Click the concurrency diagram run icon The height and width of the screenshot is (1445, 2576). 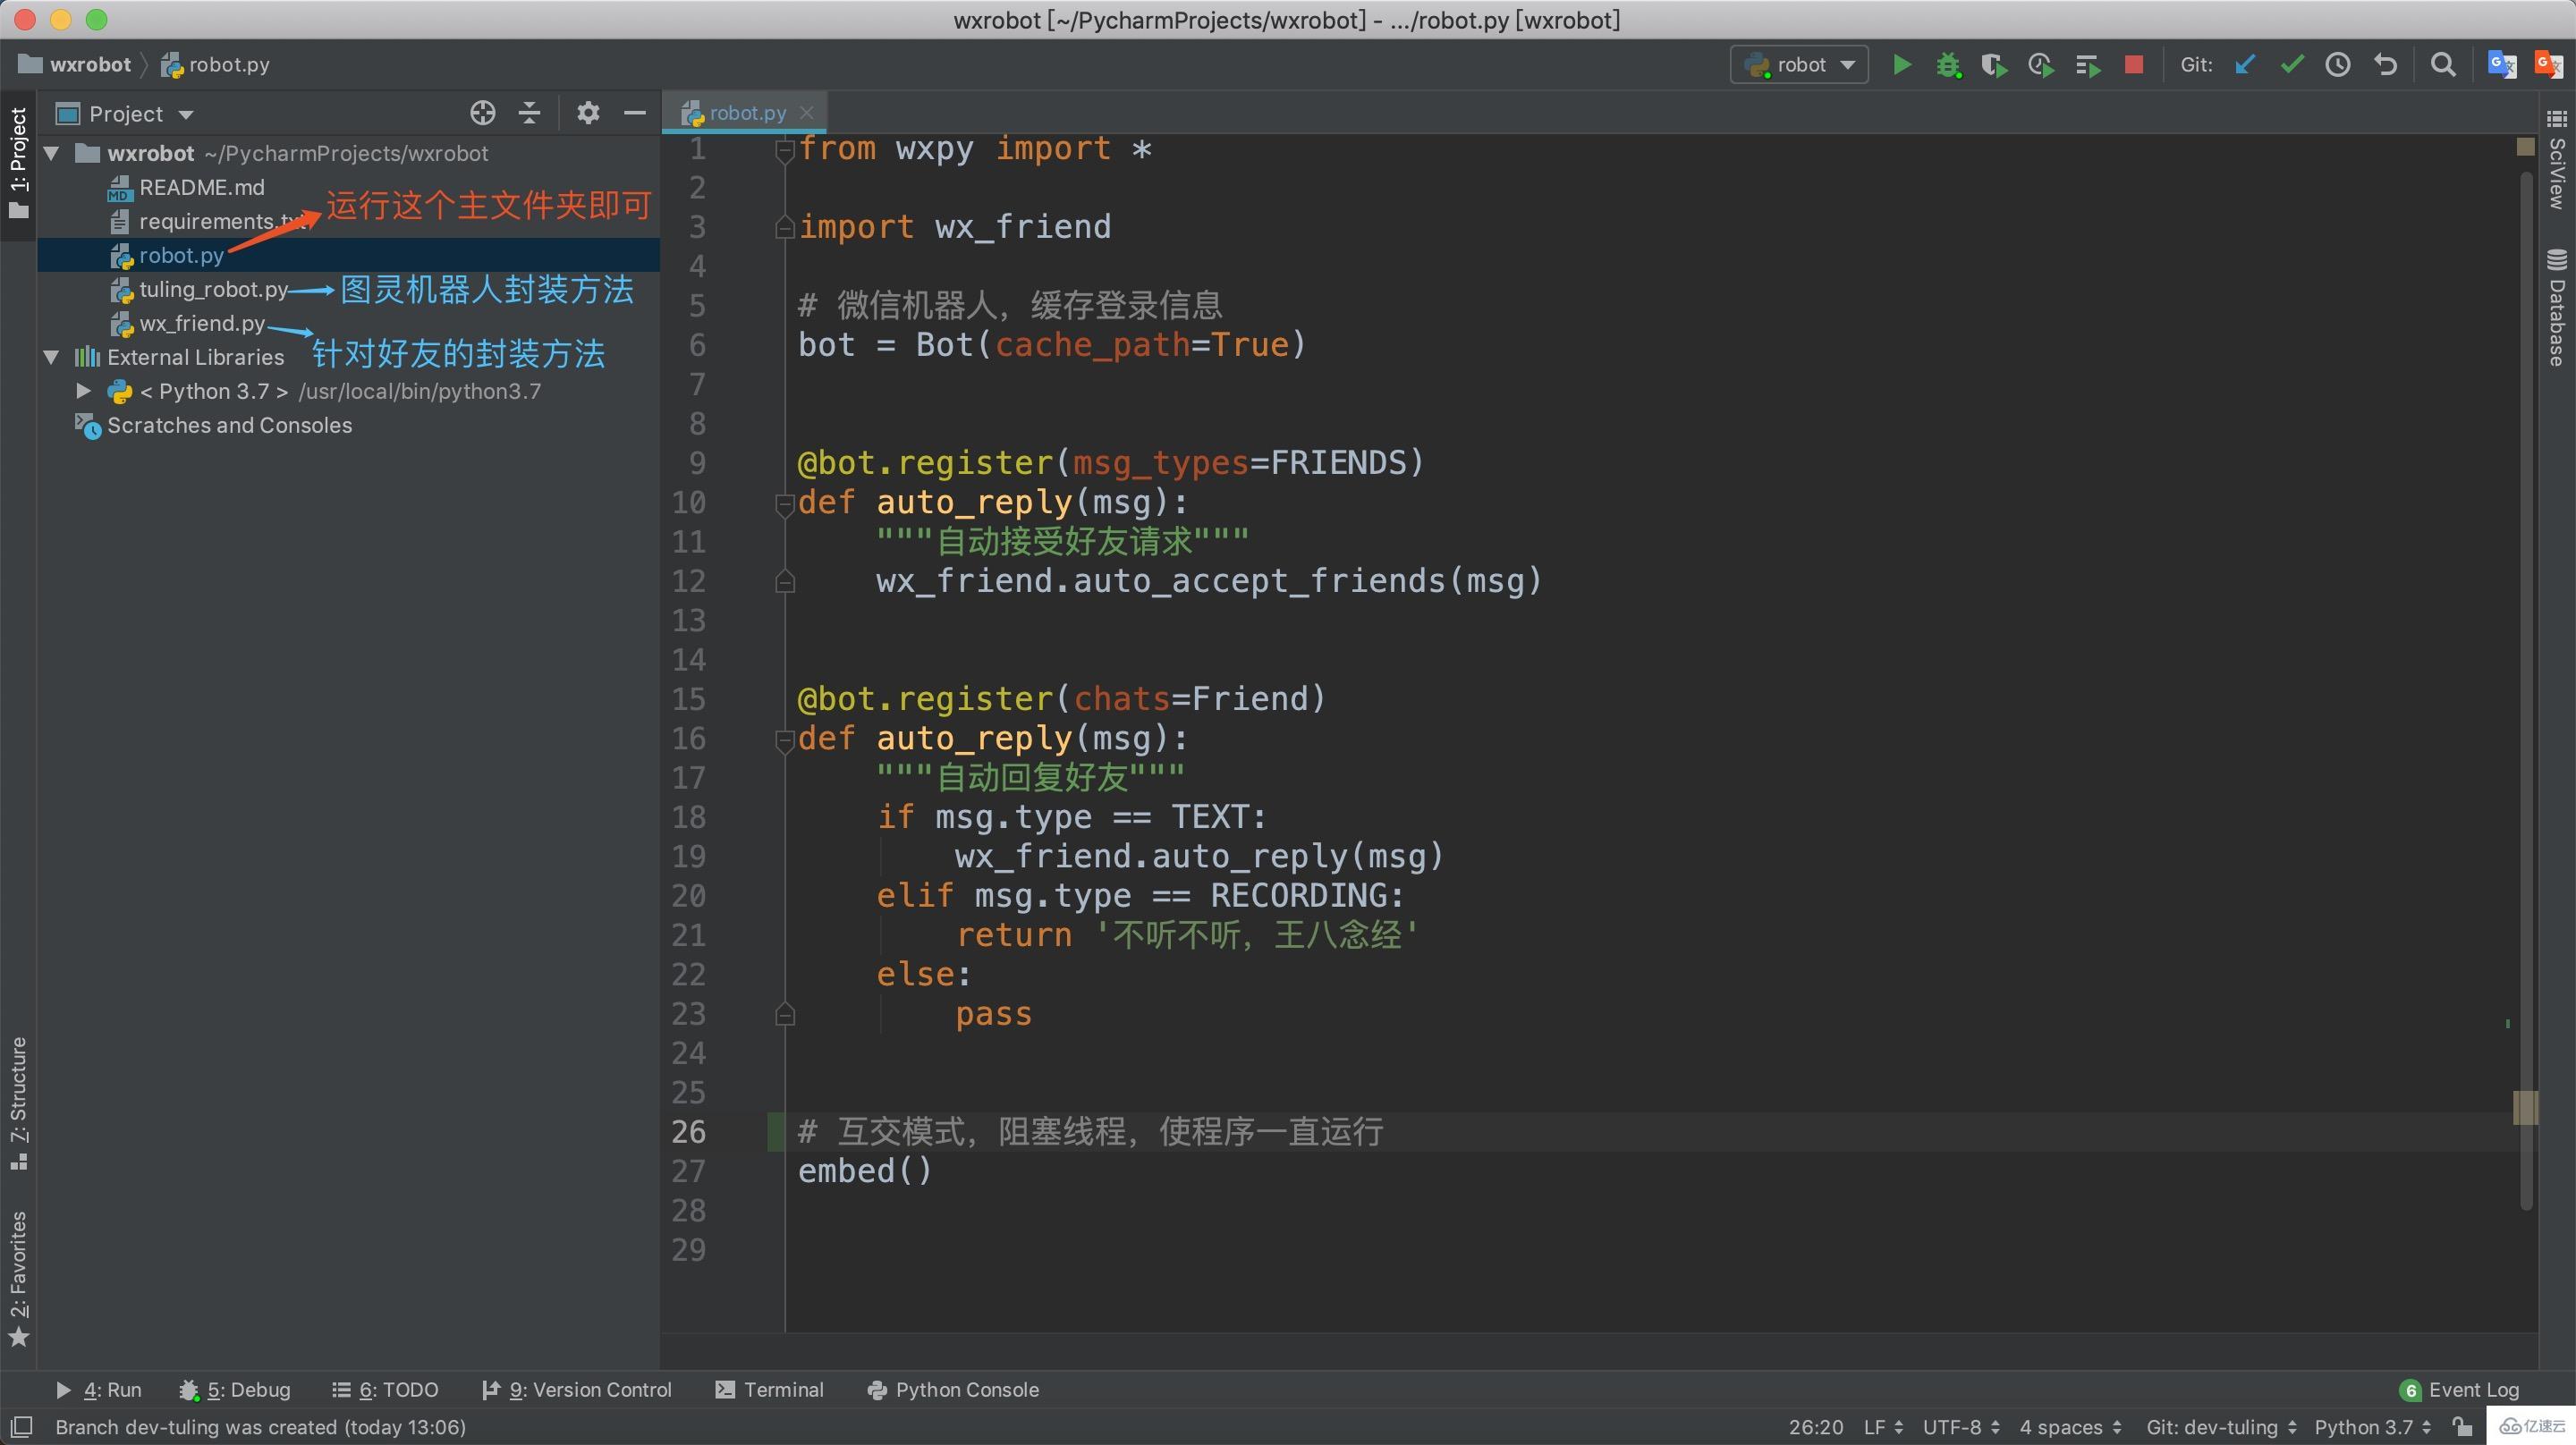[x=2087, y=65]
